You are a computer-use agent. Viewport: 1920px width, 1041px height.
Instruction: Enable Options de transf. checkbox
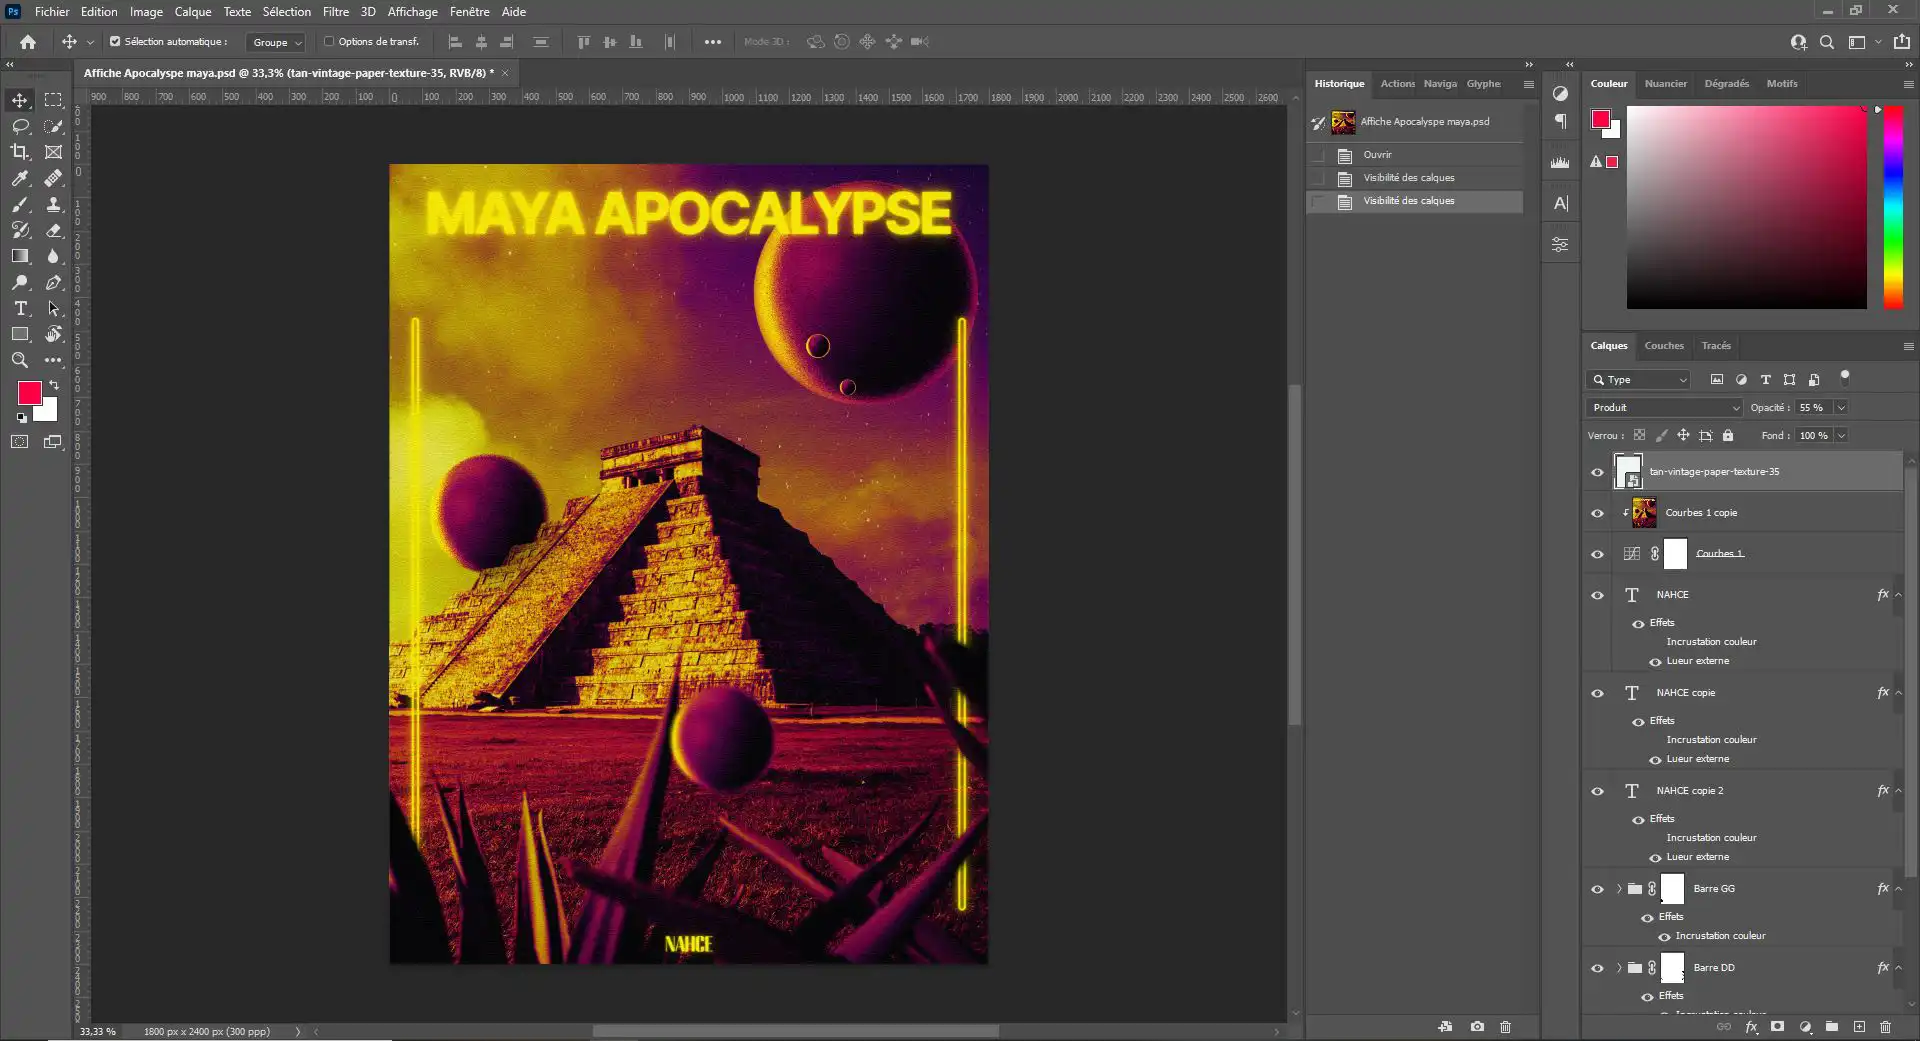tap(329, 42)
